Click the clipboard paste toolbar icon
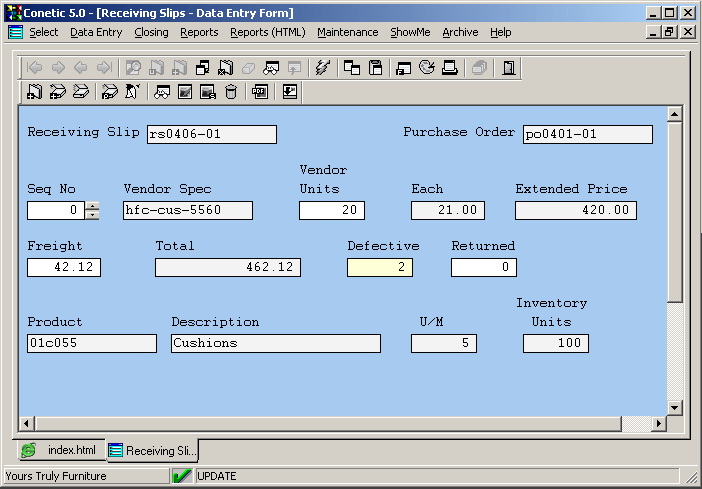This screenshot has height=489, width=702. coord(376,68)
